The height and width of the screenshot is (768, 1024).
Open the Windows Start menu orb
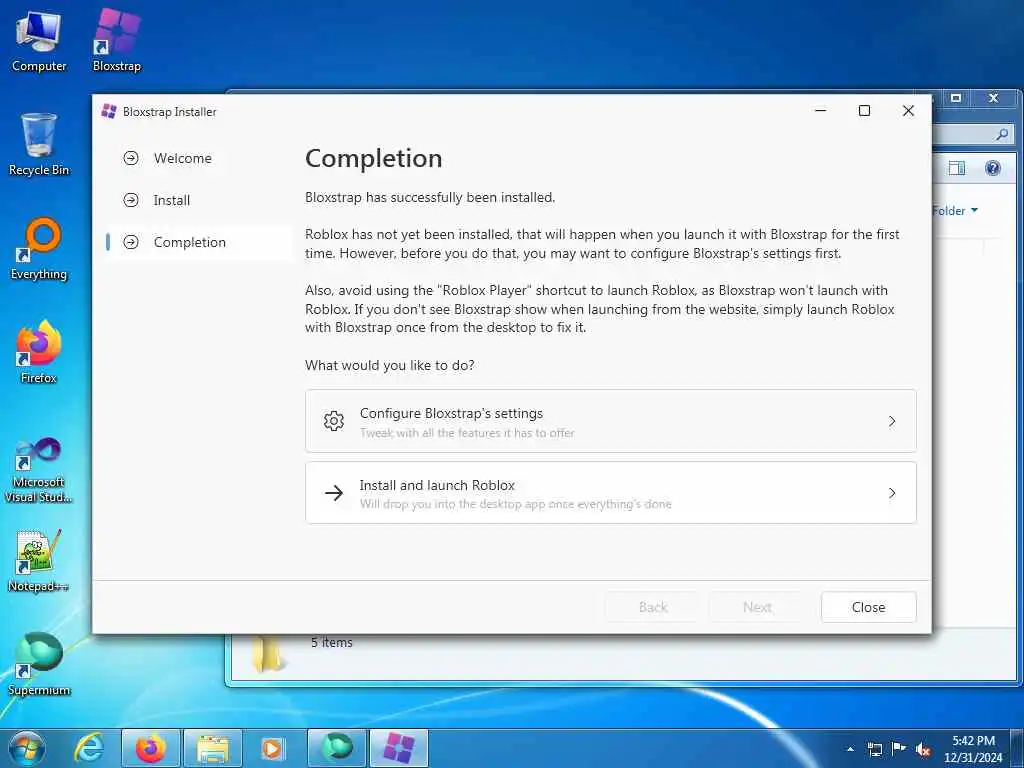pyautogui.click(x=27, y=748)
